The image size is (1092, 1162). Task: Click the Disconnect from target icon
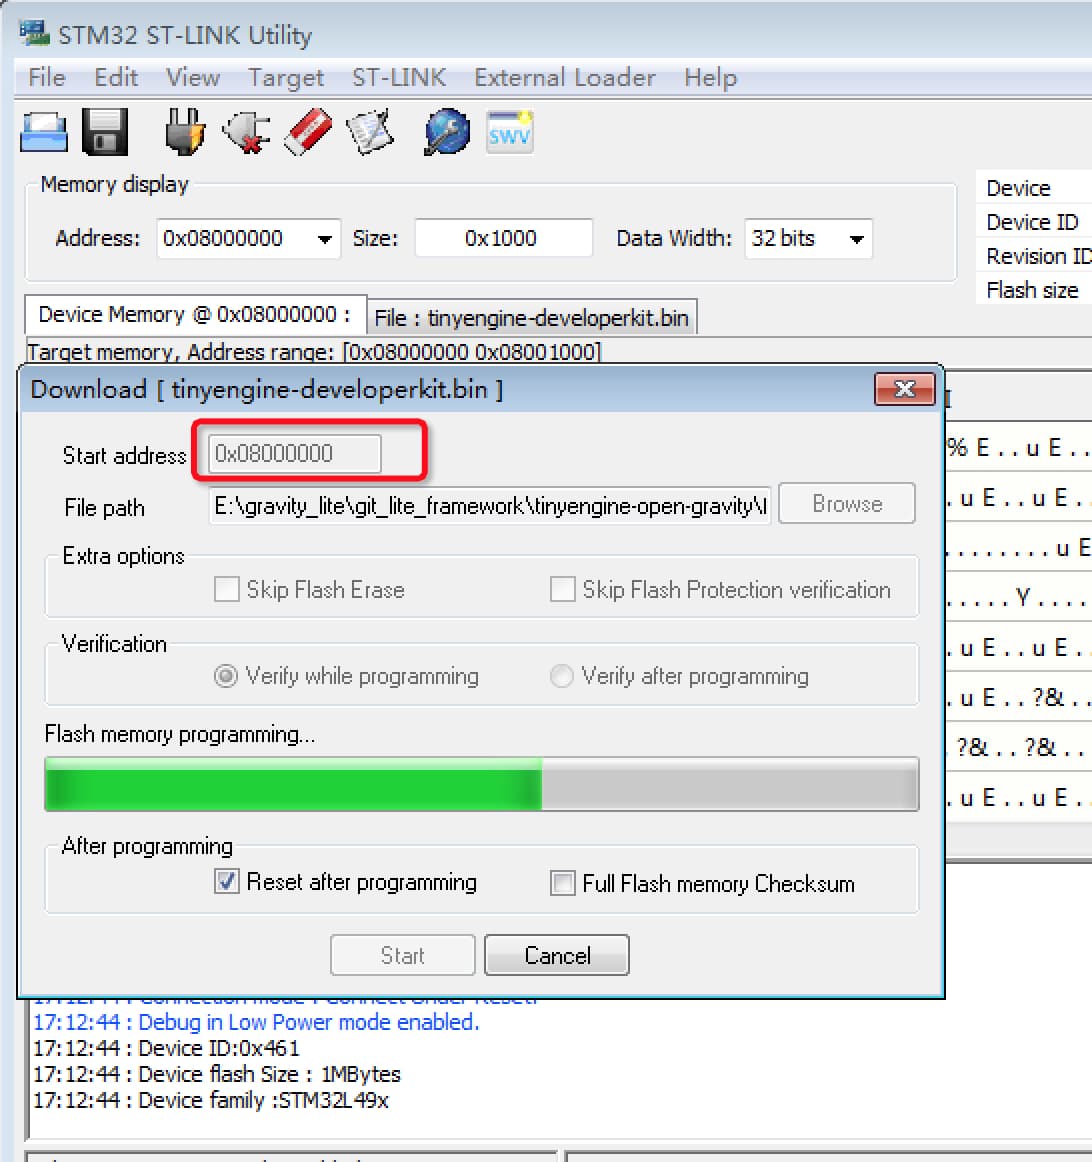pos(247,132)
